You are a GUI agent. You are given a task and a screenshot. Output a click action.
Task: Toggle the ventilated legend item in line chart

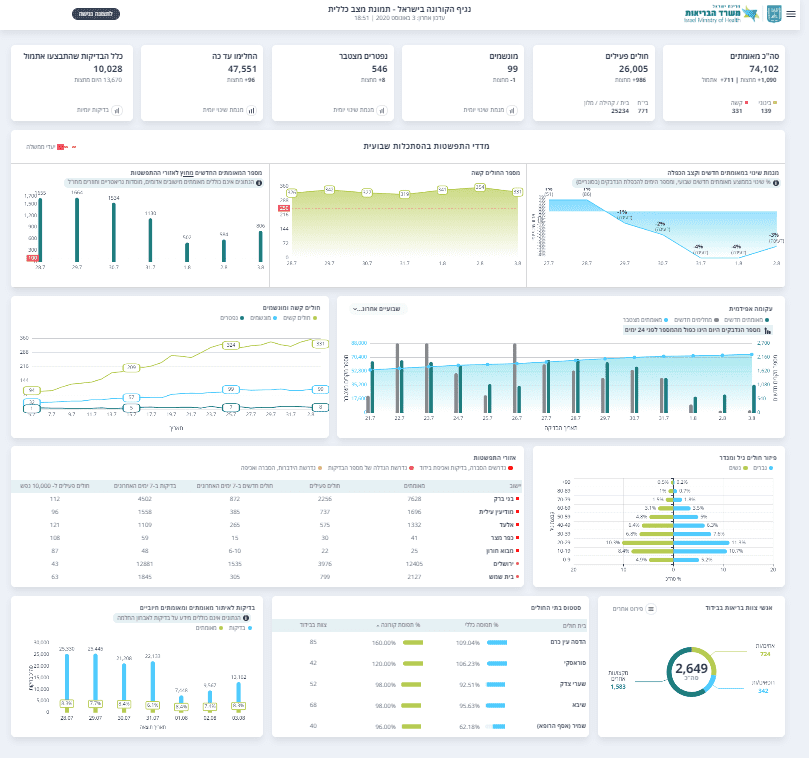point(264,318)
